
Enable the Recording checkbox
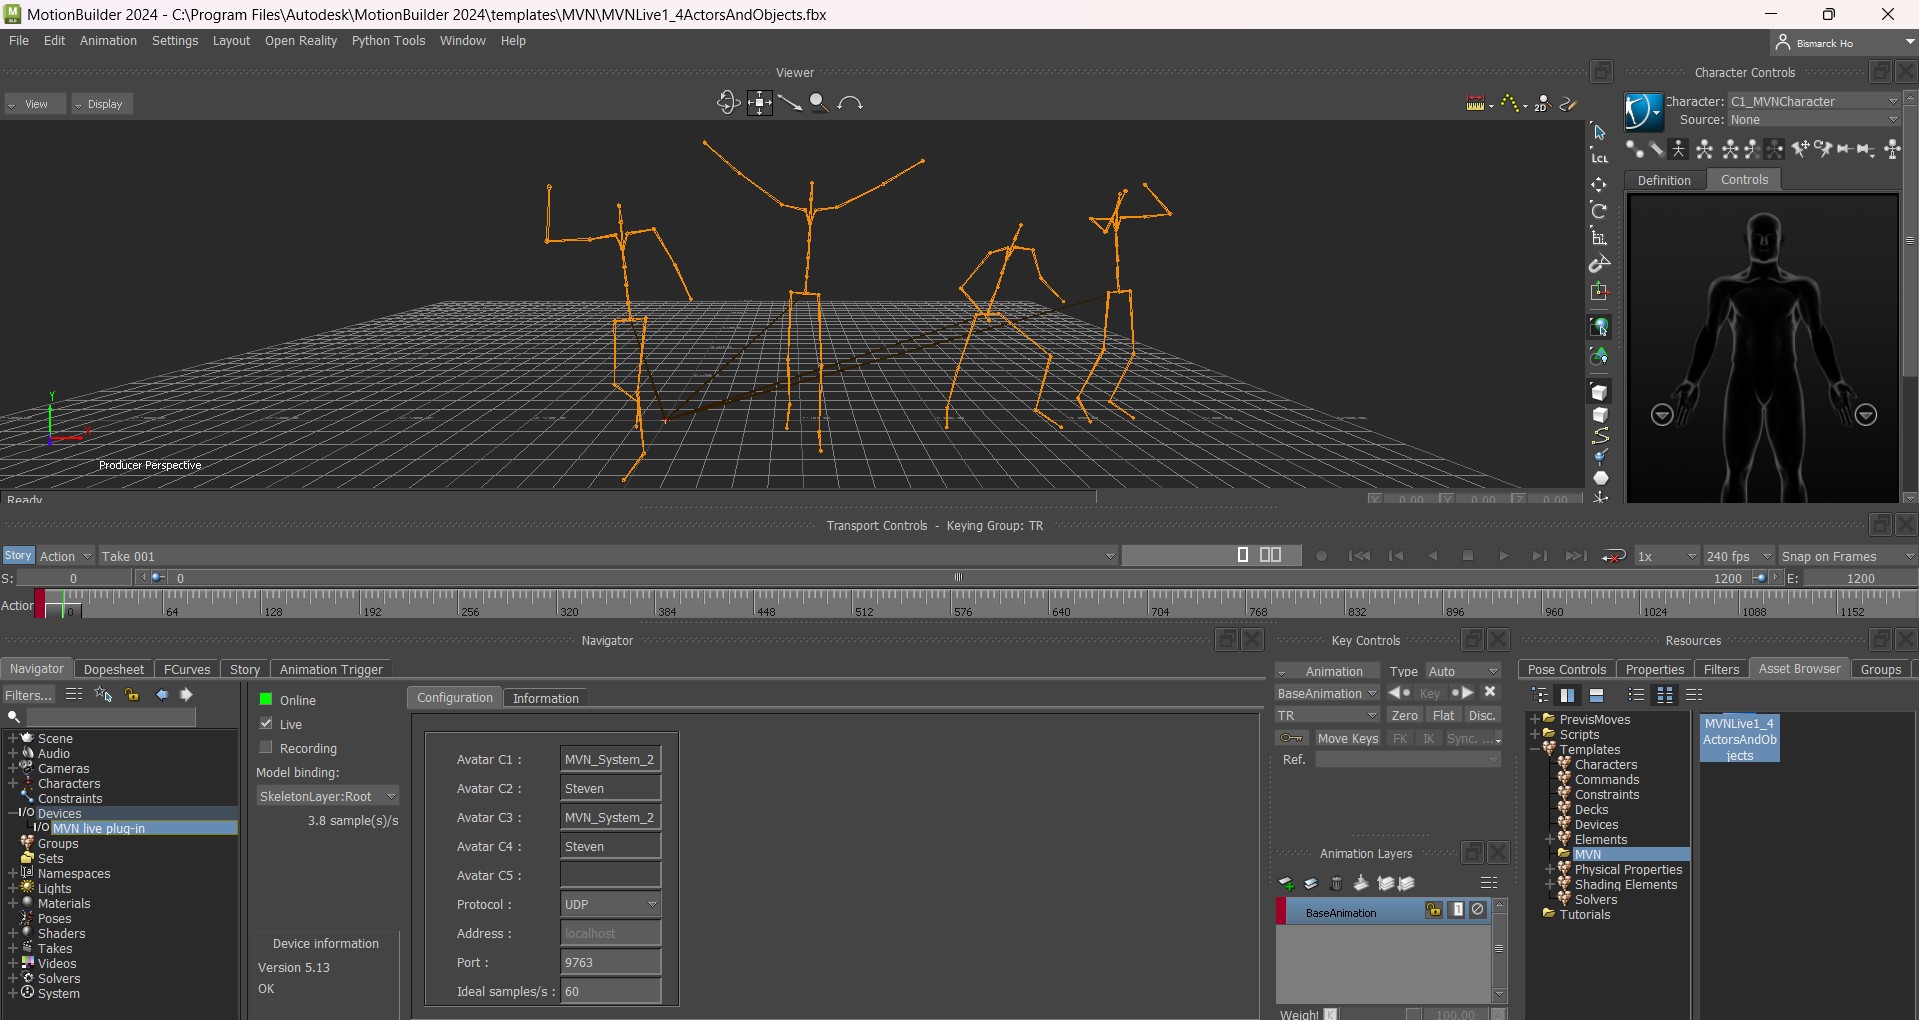click(x=266, y=748)
